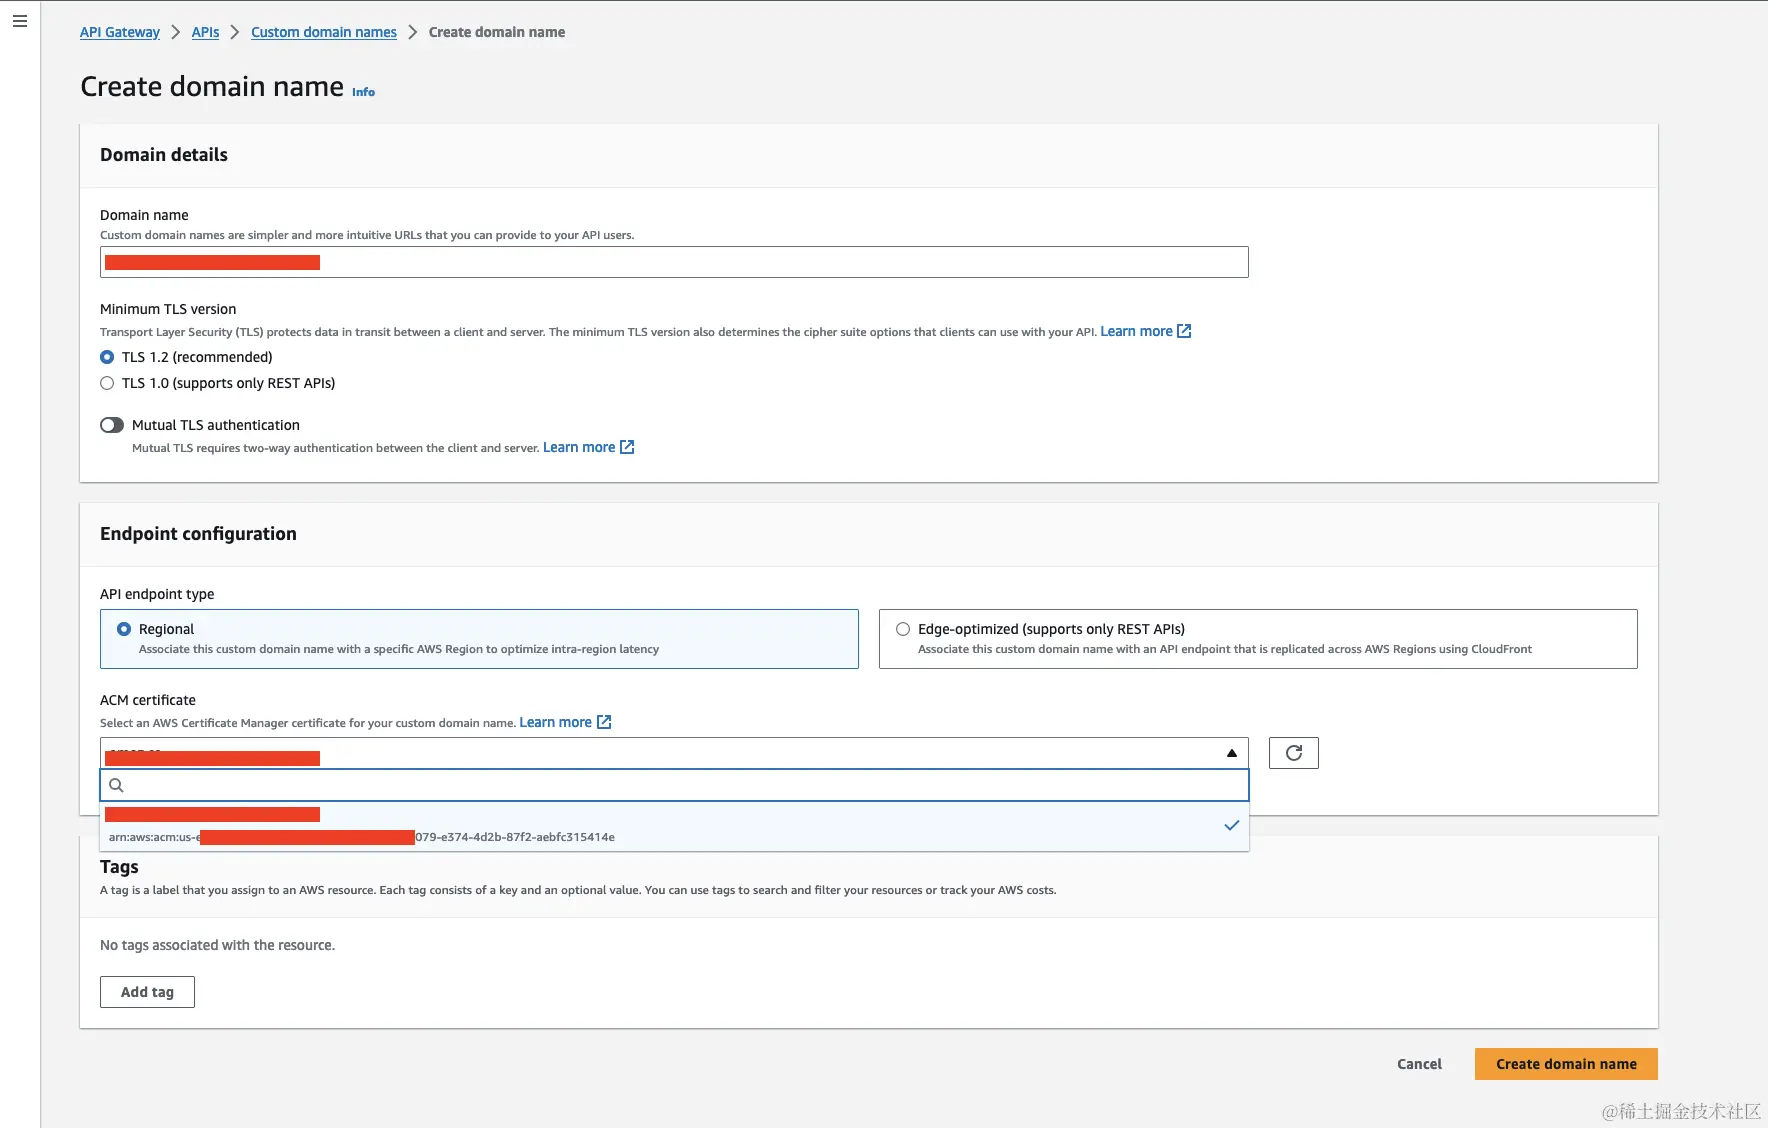Click the checkmark on the selected certificate
Image resolution: width=1768 pixels, height=1128 pixels.
(x=1231, y=825)
